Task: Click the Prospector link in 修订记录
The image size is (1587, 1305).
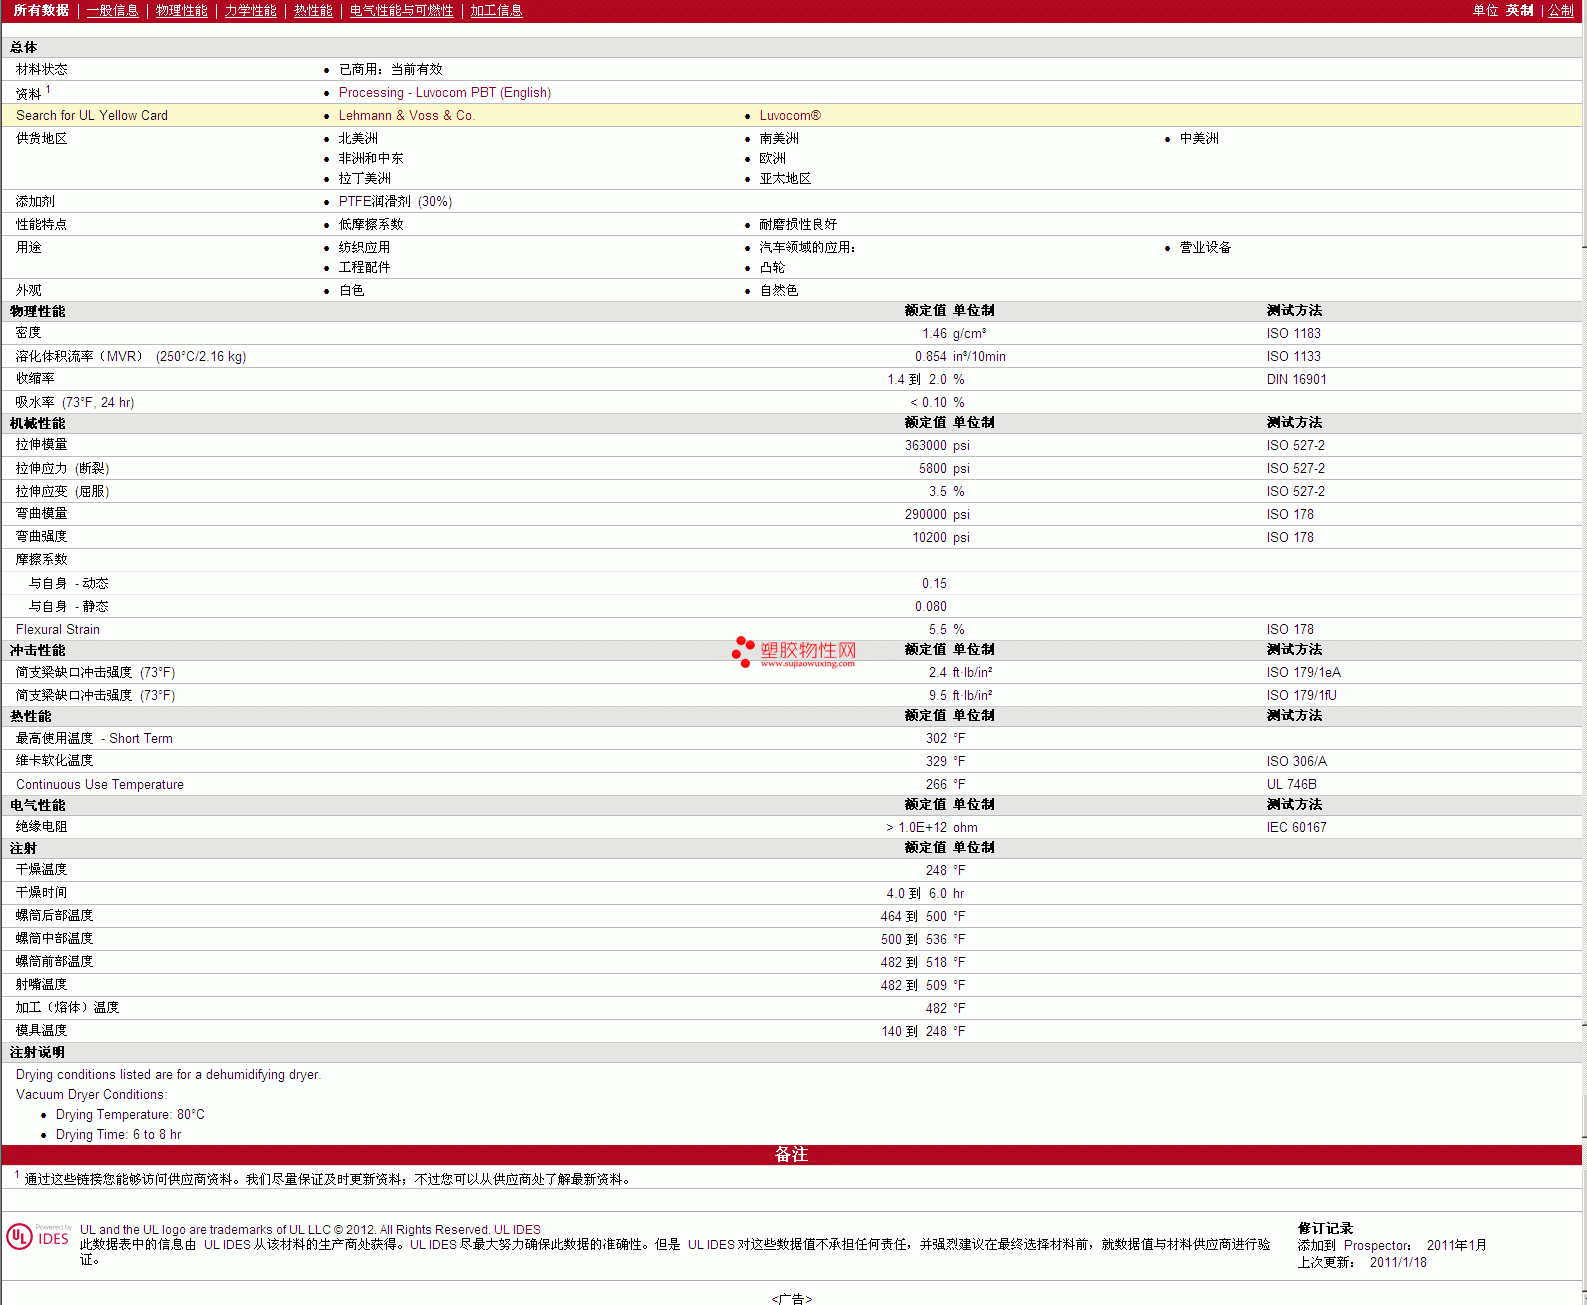Action: (1376, 1246)
